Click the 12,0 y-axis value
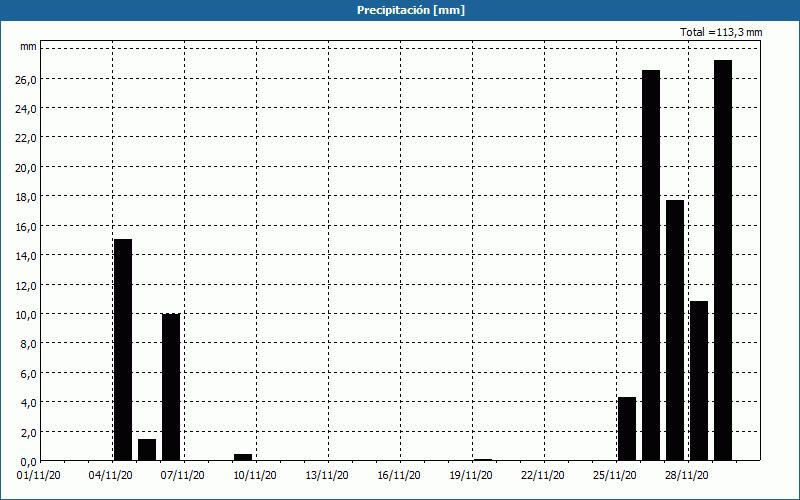 [x=26, y=285]
